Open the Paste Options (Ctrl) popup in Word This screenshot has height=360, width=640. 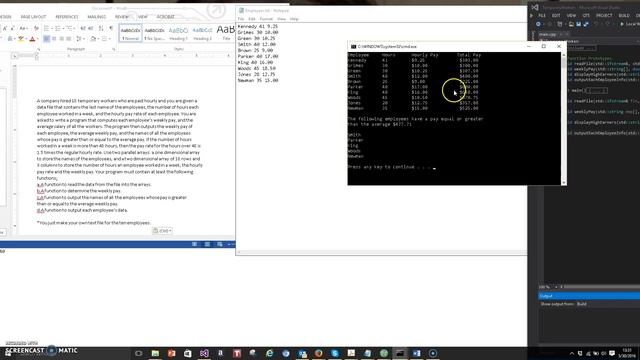[162, 231]
